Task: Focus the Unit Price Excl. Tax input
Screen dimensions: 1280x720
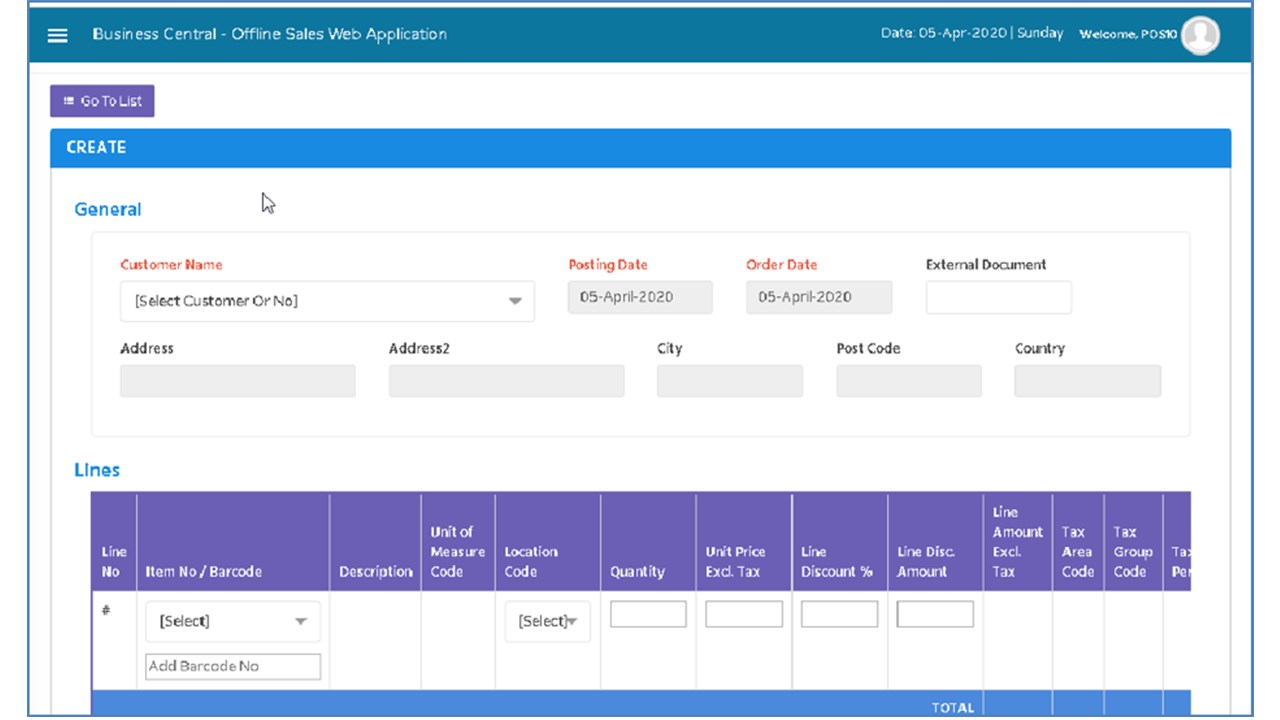Action: click(x=743, y=614)
